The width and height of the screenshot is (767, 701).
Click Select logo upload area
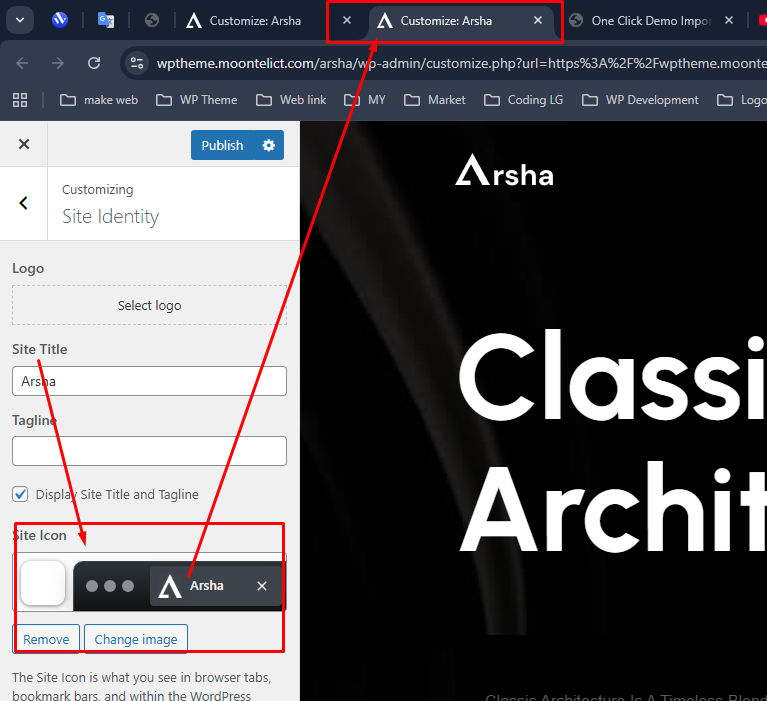[x=149, y=305]
